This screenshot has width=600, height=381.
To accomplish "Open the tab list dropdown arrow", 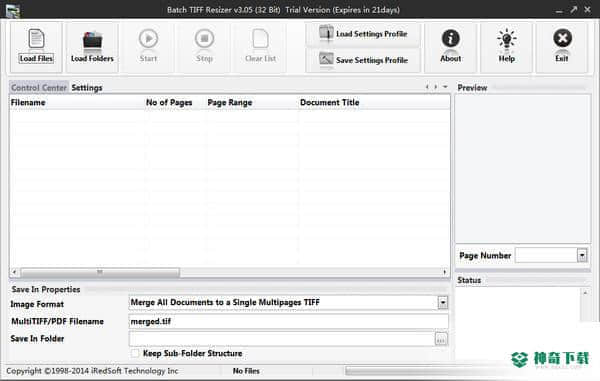I will tap(445, 87).
